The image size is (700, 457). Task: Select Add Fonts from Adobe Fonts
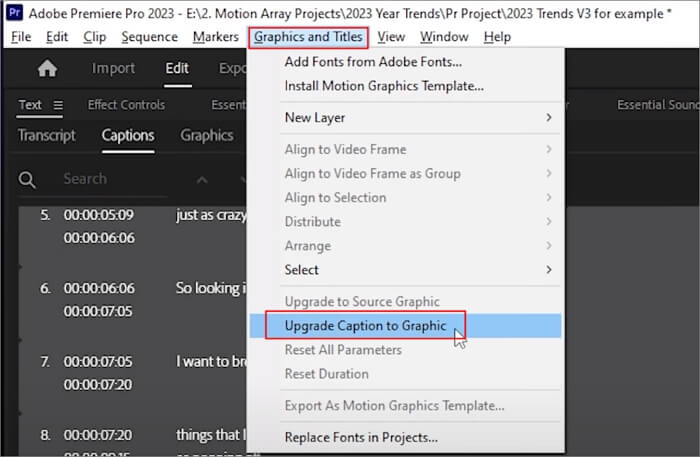click(372, 62)
